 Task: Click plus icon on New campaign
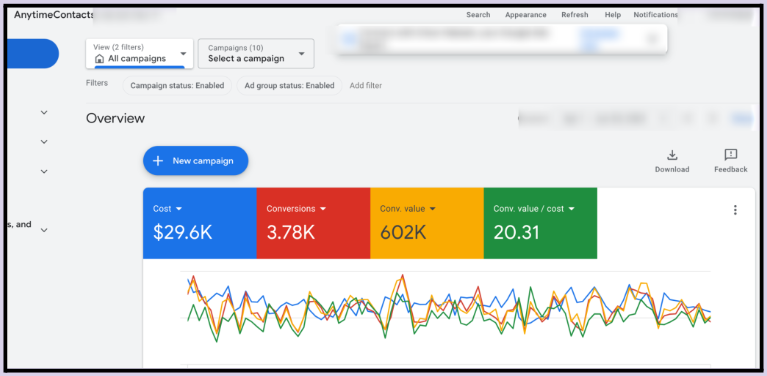[x=158, y=161]
